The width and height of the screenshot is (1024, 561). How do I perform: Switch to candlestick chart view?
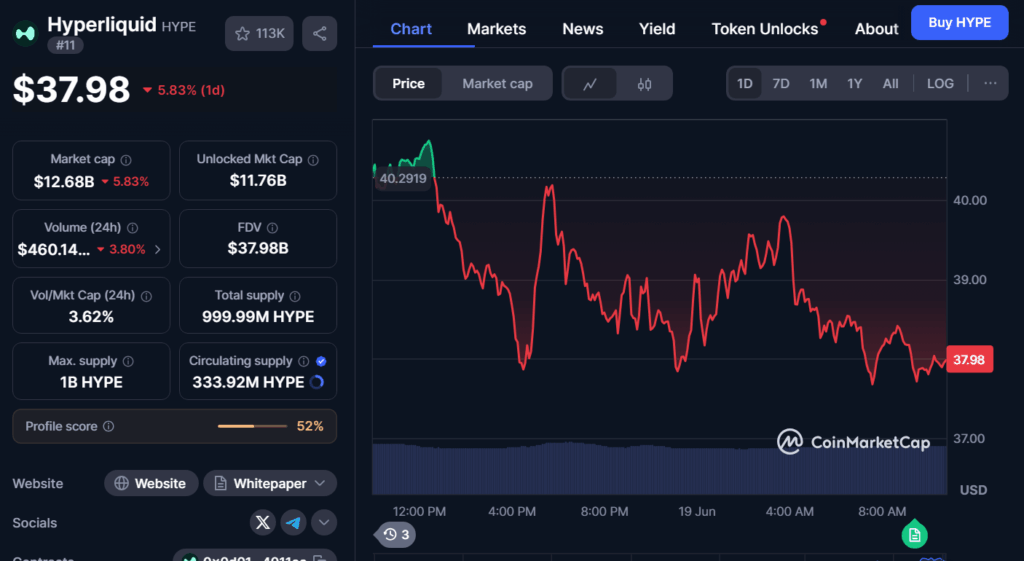(645, 84)
